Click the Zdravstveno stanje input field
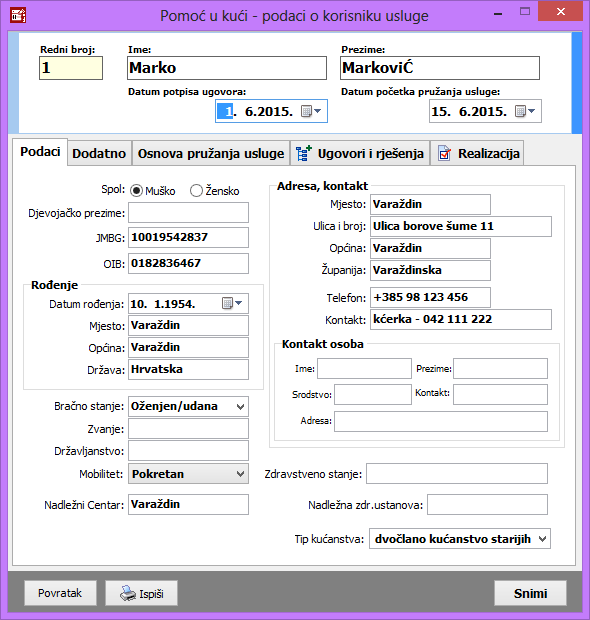590x620 pixels. coord(457,474)
